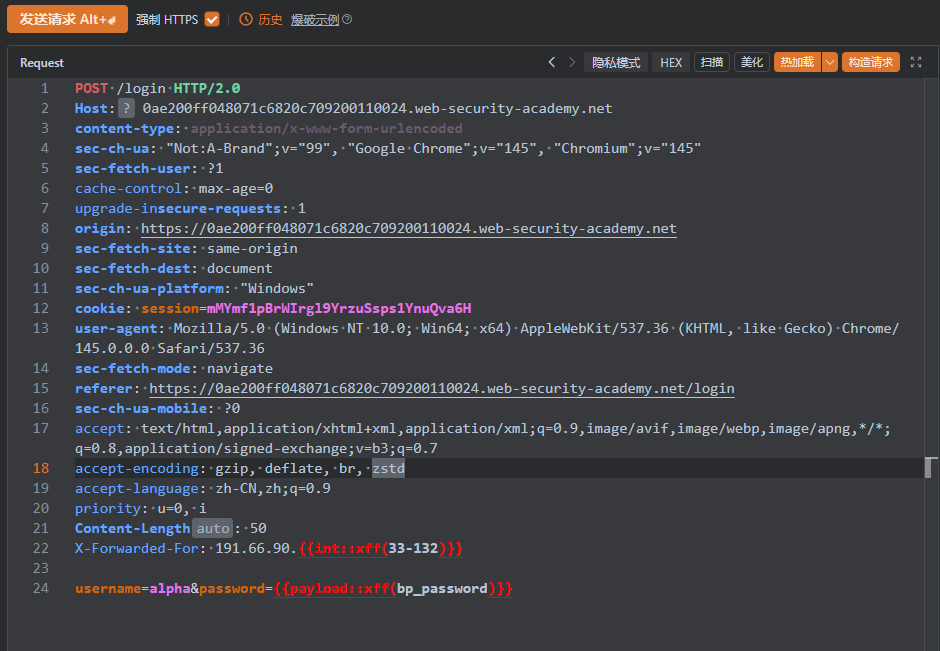This screenshot has width=940, height=651.
Task: Toggle the 强制 HTTPS checkbox
Action: click(211, 19)
